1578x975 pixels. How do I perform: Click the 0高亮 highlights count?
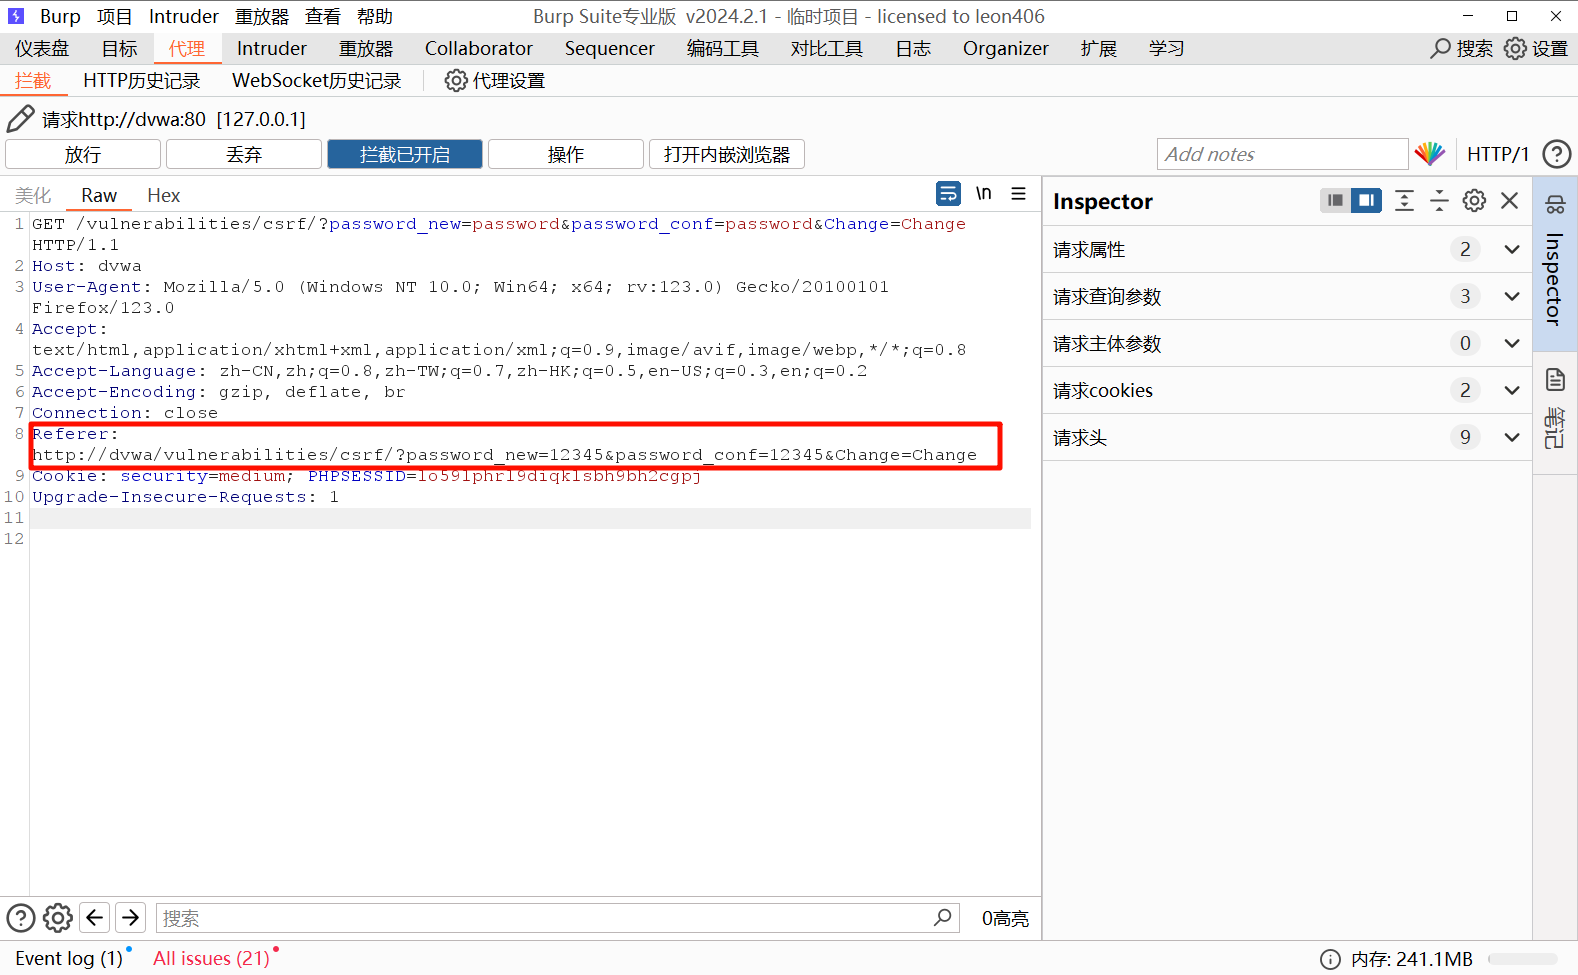1004,918
